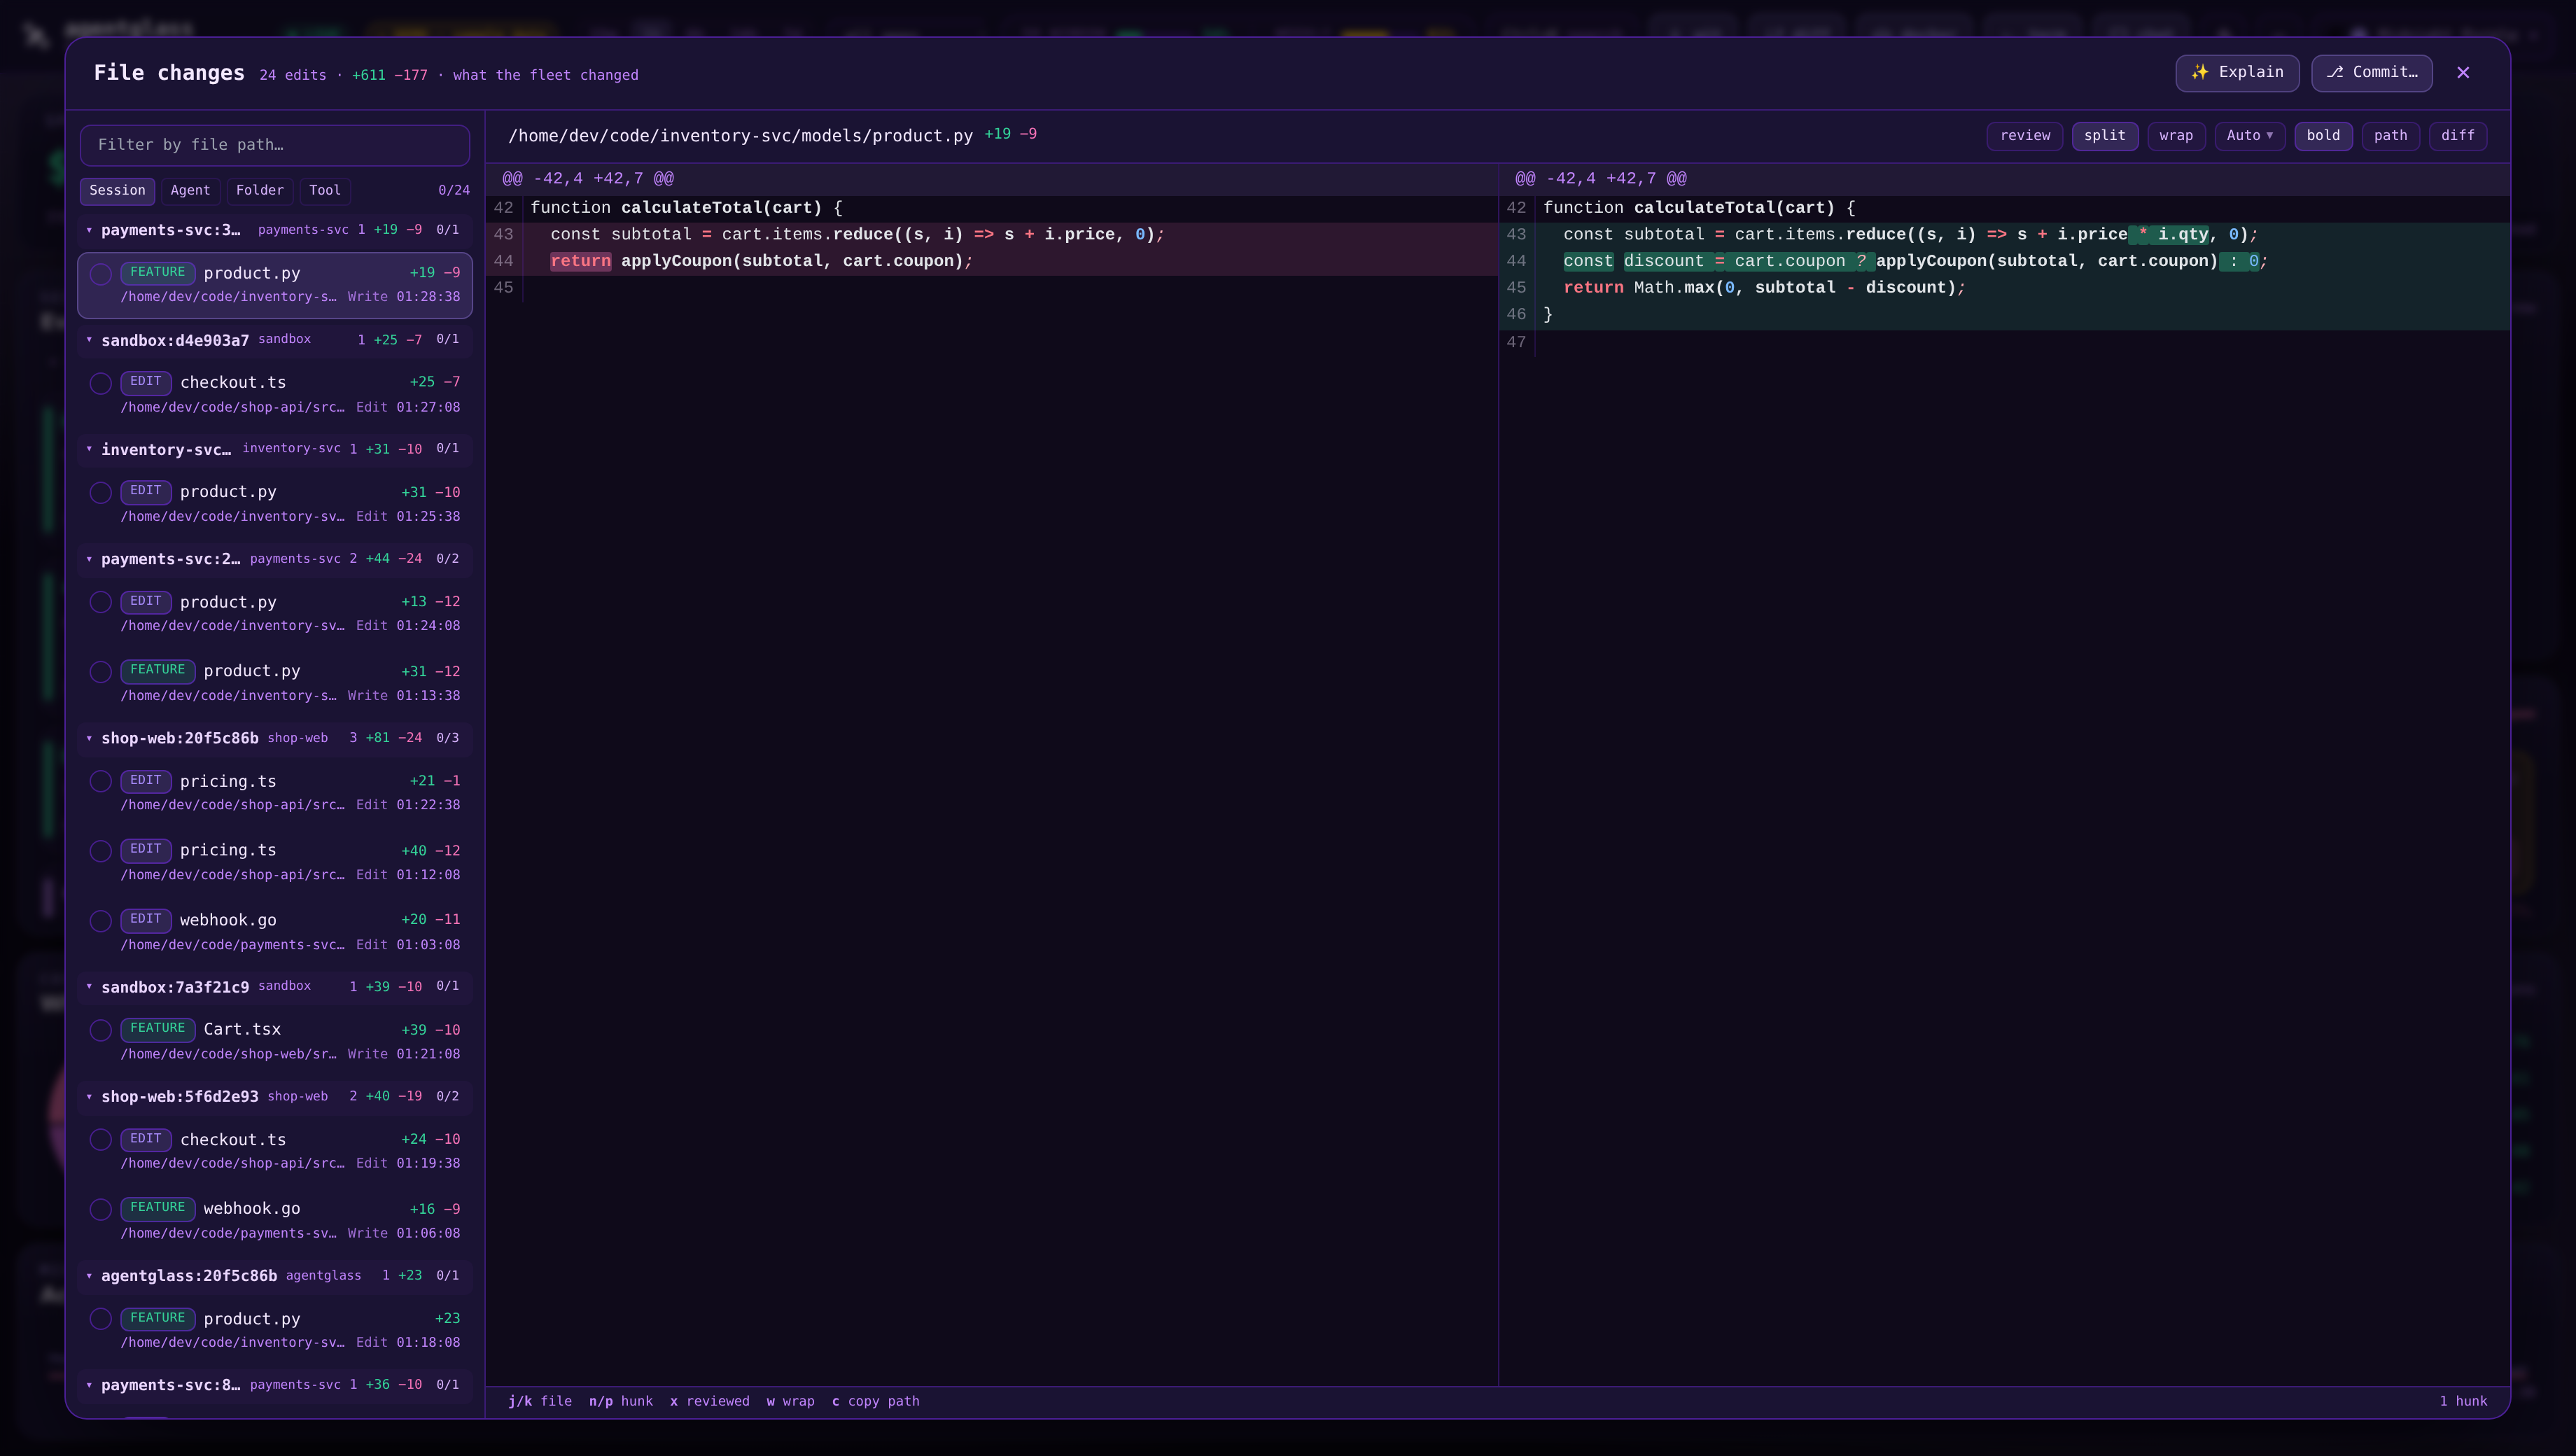The image size is (2576, 1456).
Task: Click the FEATURE badge on Cart.tsx
Action: click(157, 1029)
